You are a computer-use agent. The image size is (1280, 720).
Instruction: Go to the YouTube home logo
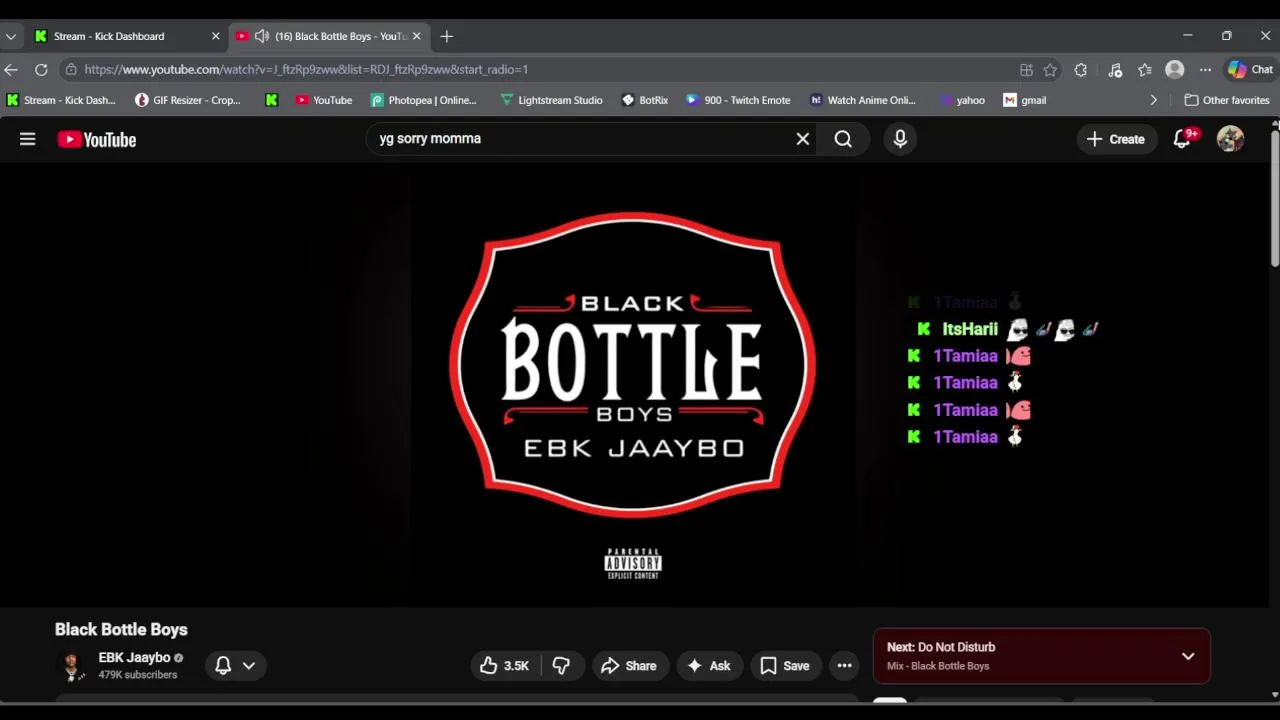(97, 140)
